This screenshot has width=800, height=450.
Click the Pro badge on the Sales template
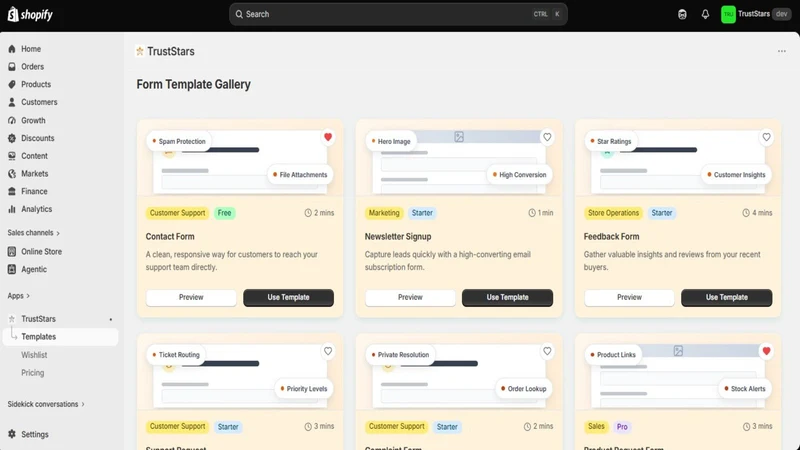point(622,427)
